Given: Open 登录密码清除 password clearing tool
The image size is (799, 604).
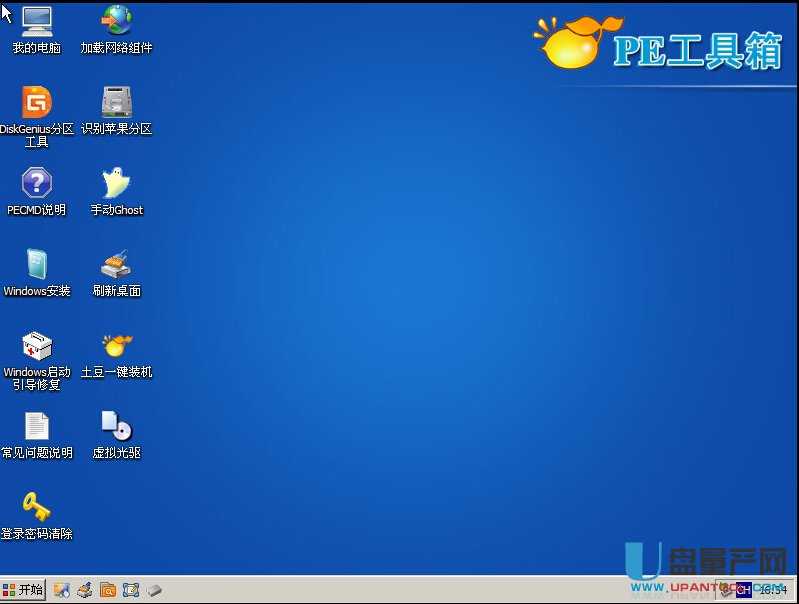Looking at the screenshot, I should 36,508.
